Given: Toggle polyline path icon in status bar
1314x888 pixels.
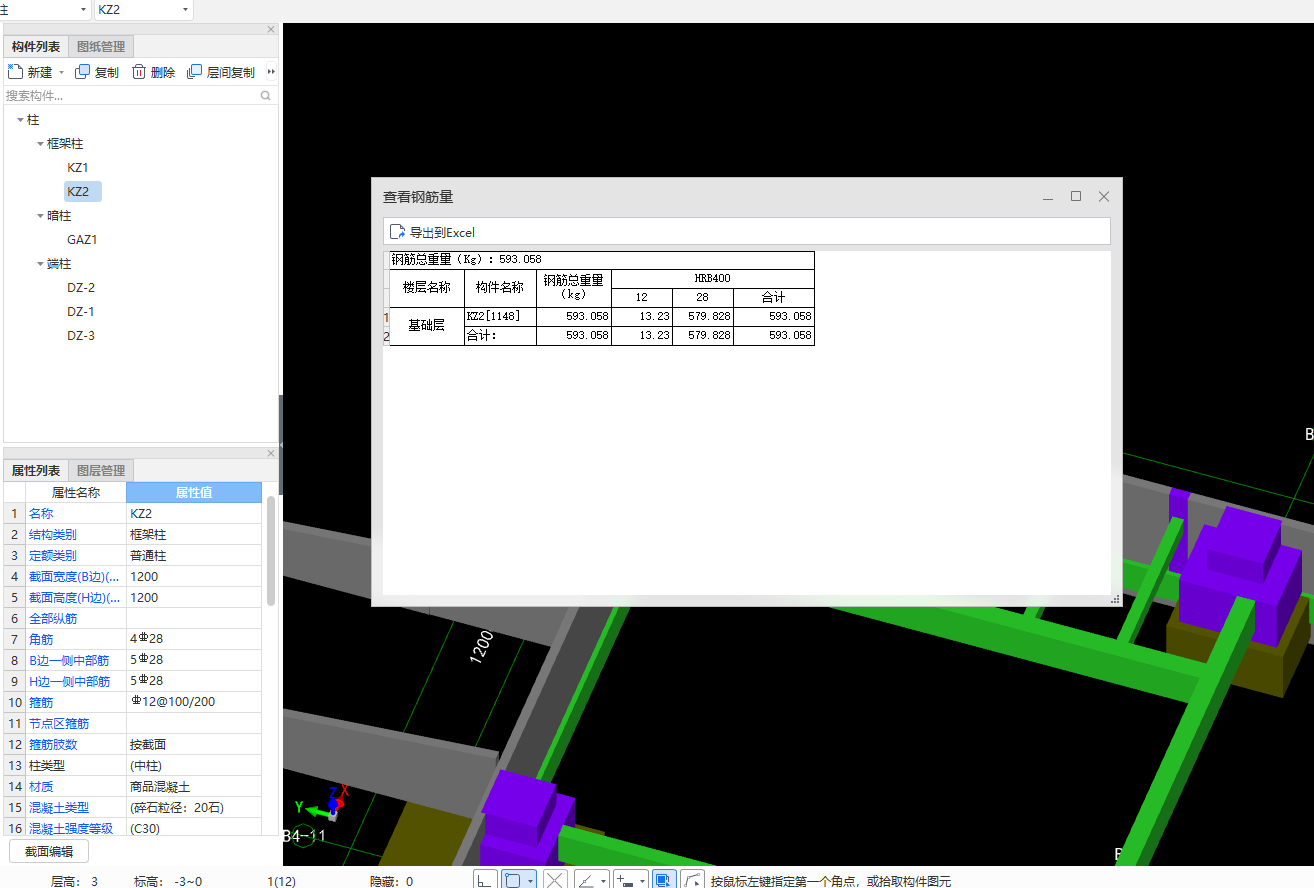Looking at the screenshot, I should 693,881.
